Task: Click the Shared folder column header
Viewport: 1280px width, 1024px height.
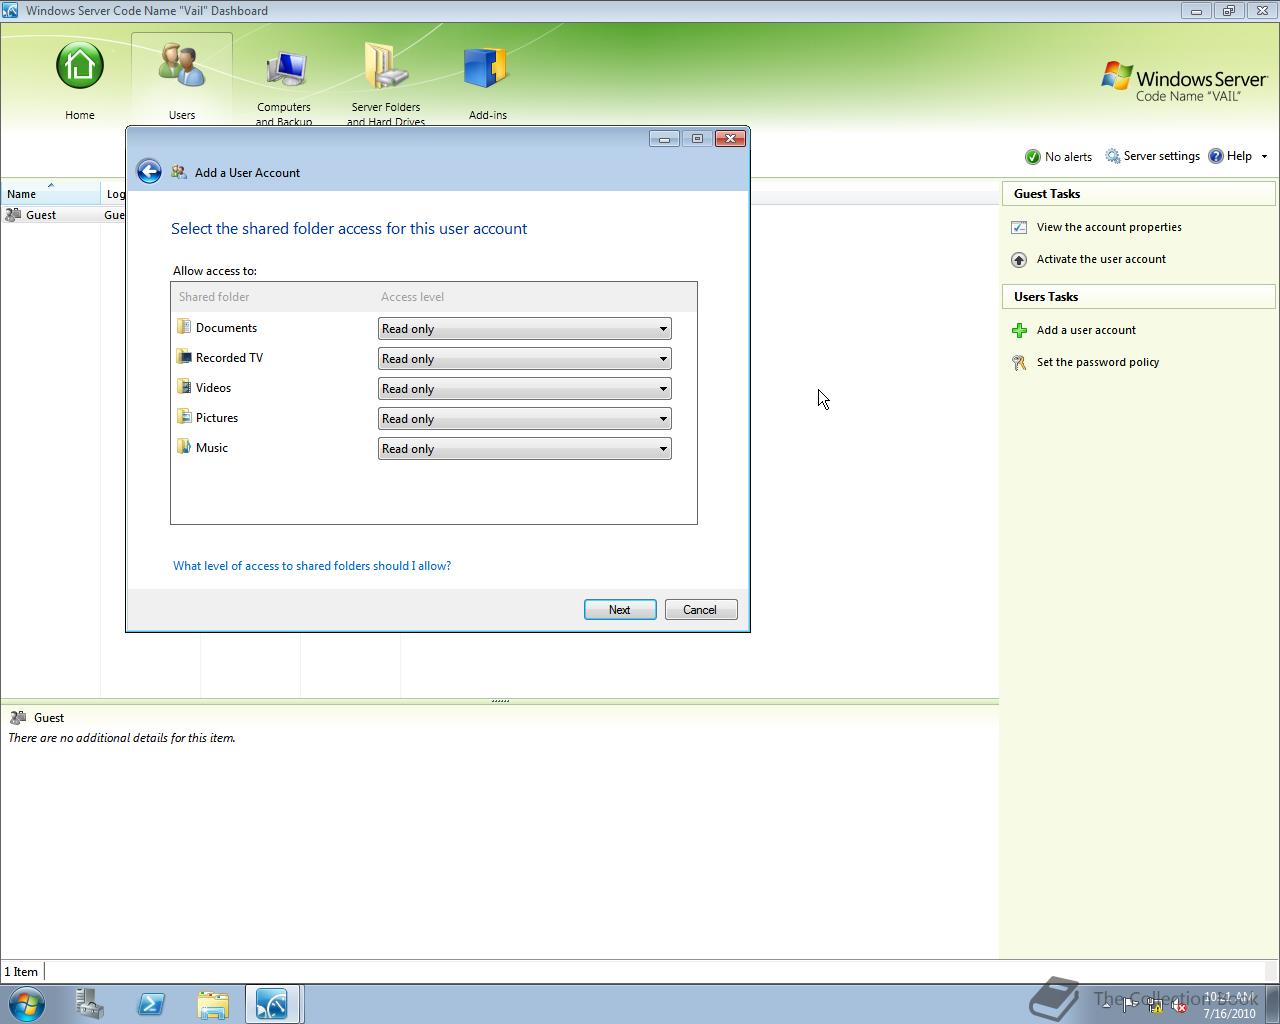Action: pos(214,297)
